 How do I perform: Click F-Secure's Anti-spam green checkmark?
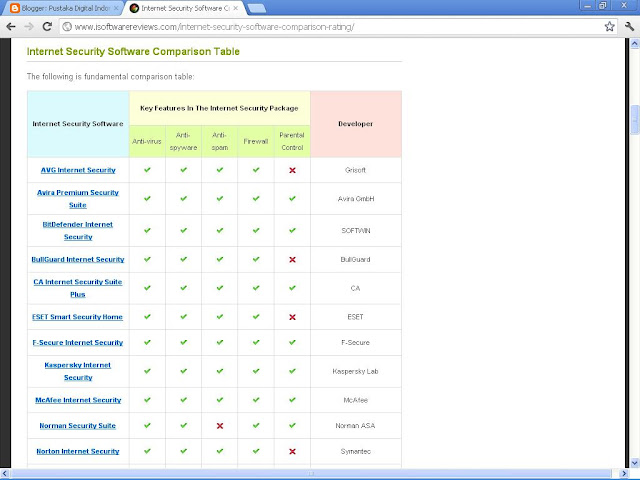(x=220, y=342)
